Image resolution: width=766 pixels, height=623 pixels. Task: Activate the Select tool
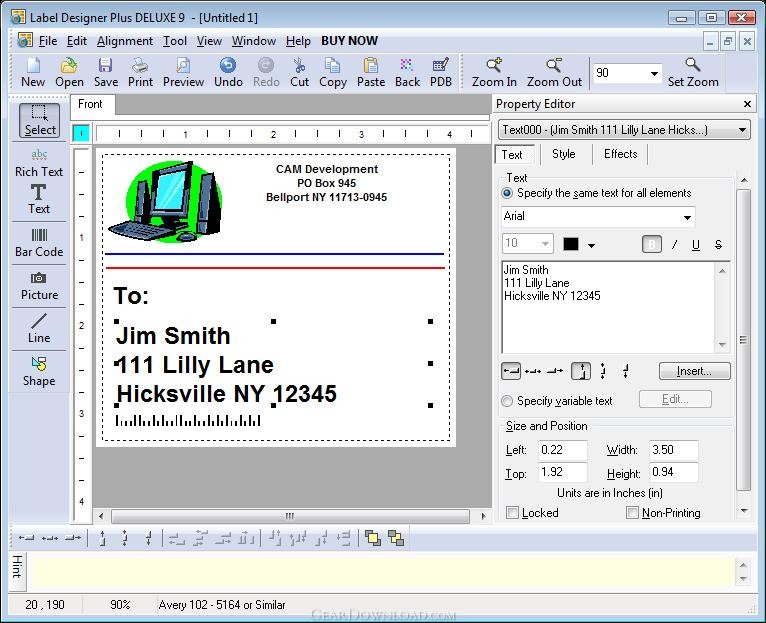tap(40, 120)
